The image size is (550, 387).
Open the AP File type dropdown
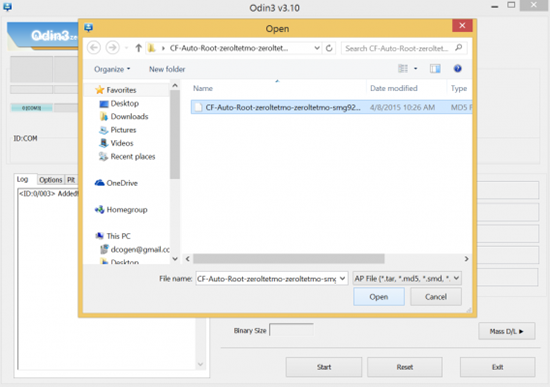[407, 279]
